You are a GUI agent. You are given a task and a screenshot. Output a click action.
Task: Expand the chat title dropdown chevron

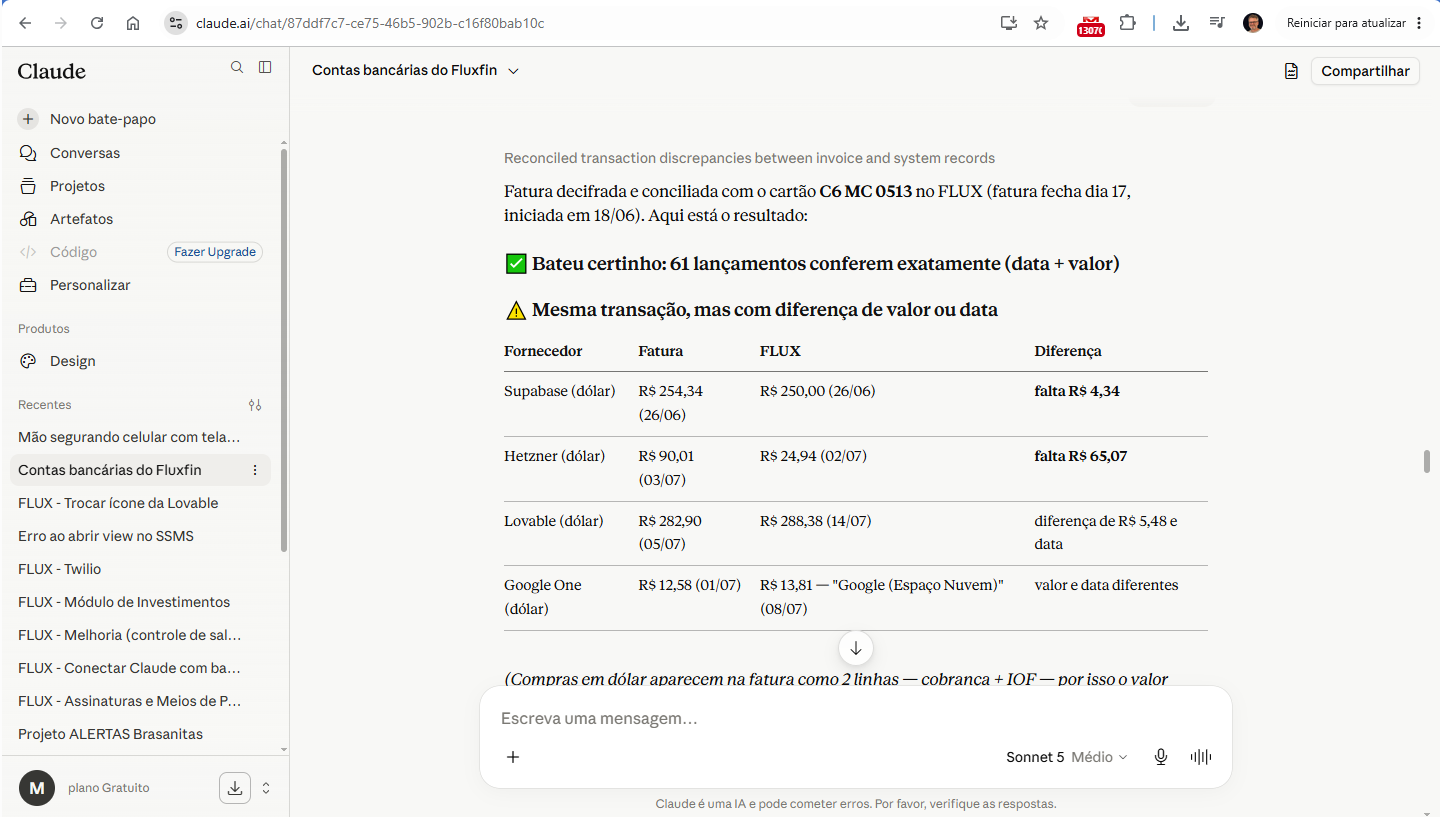514,71
